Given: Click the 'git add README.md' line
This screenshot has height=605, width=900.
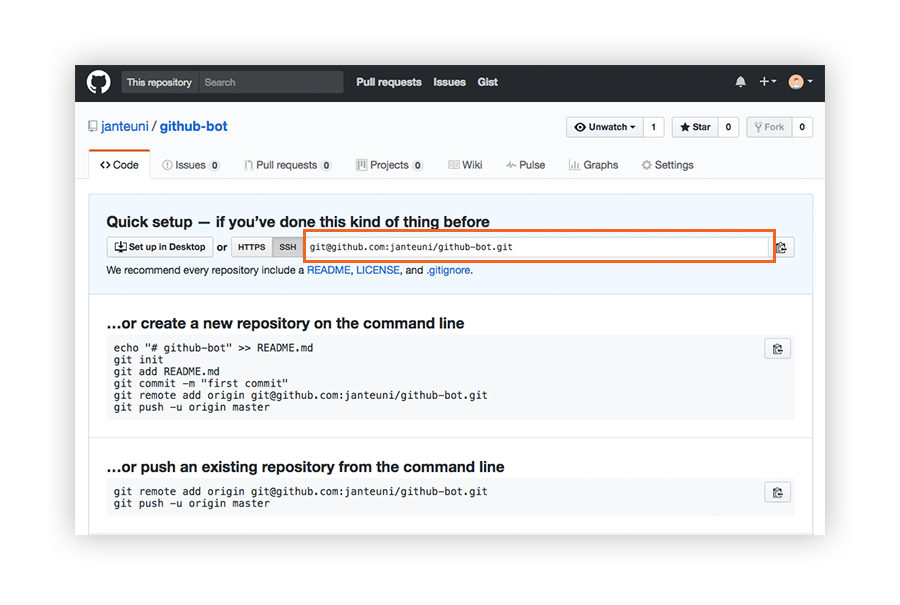Looking at the screenshot, I should coord(166,371).
